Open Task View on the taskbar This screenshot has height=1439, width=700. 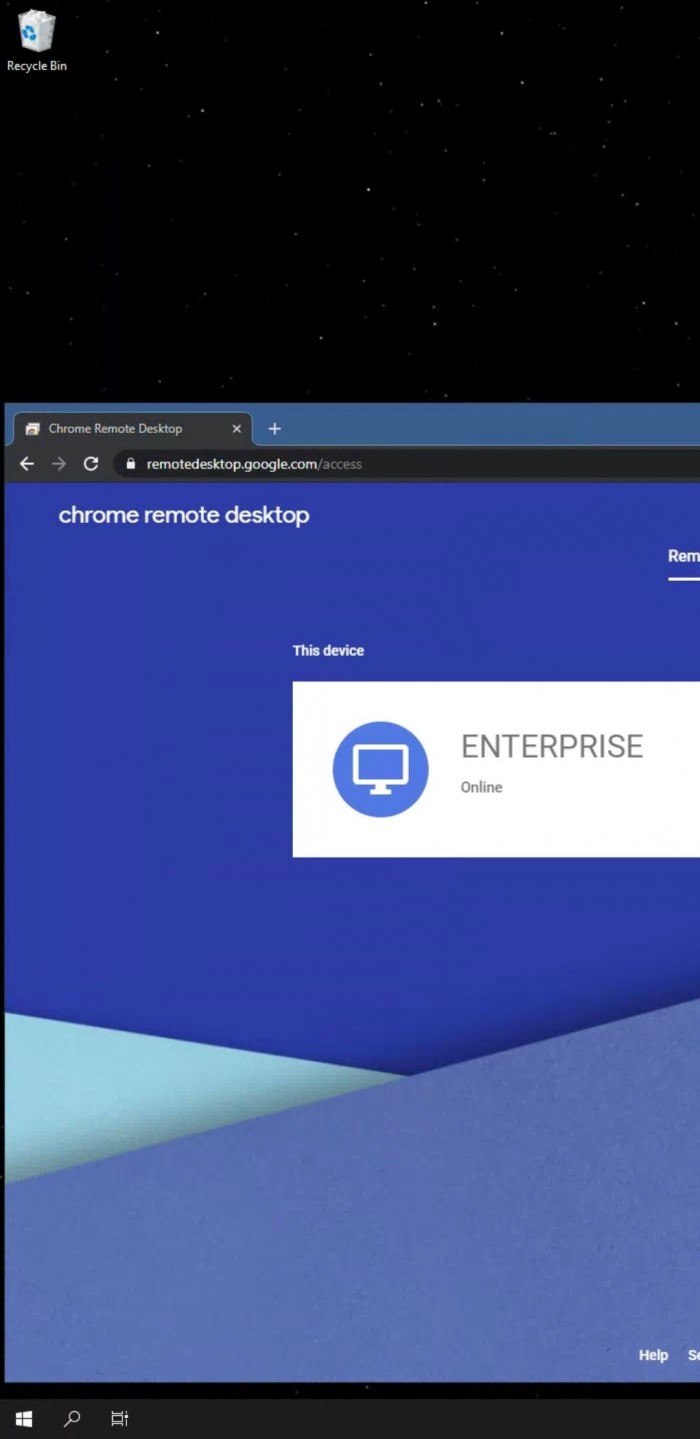pyautogui.click(x=119, y=1418)
